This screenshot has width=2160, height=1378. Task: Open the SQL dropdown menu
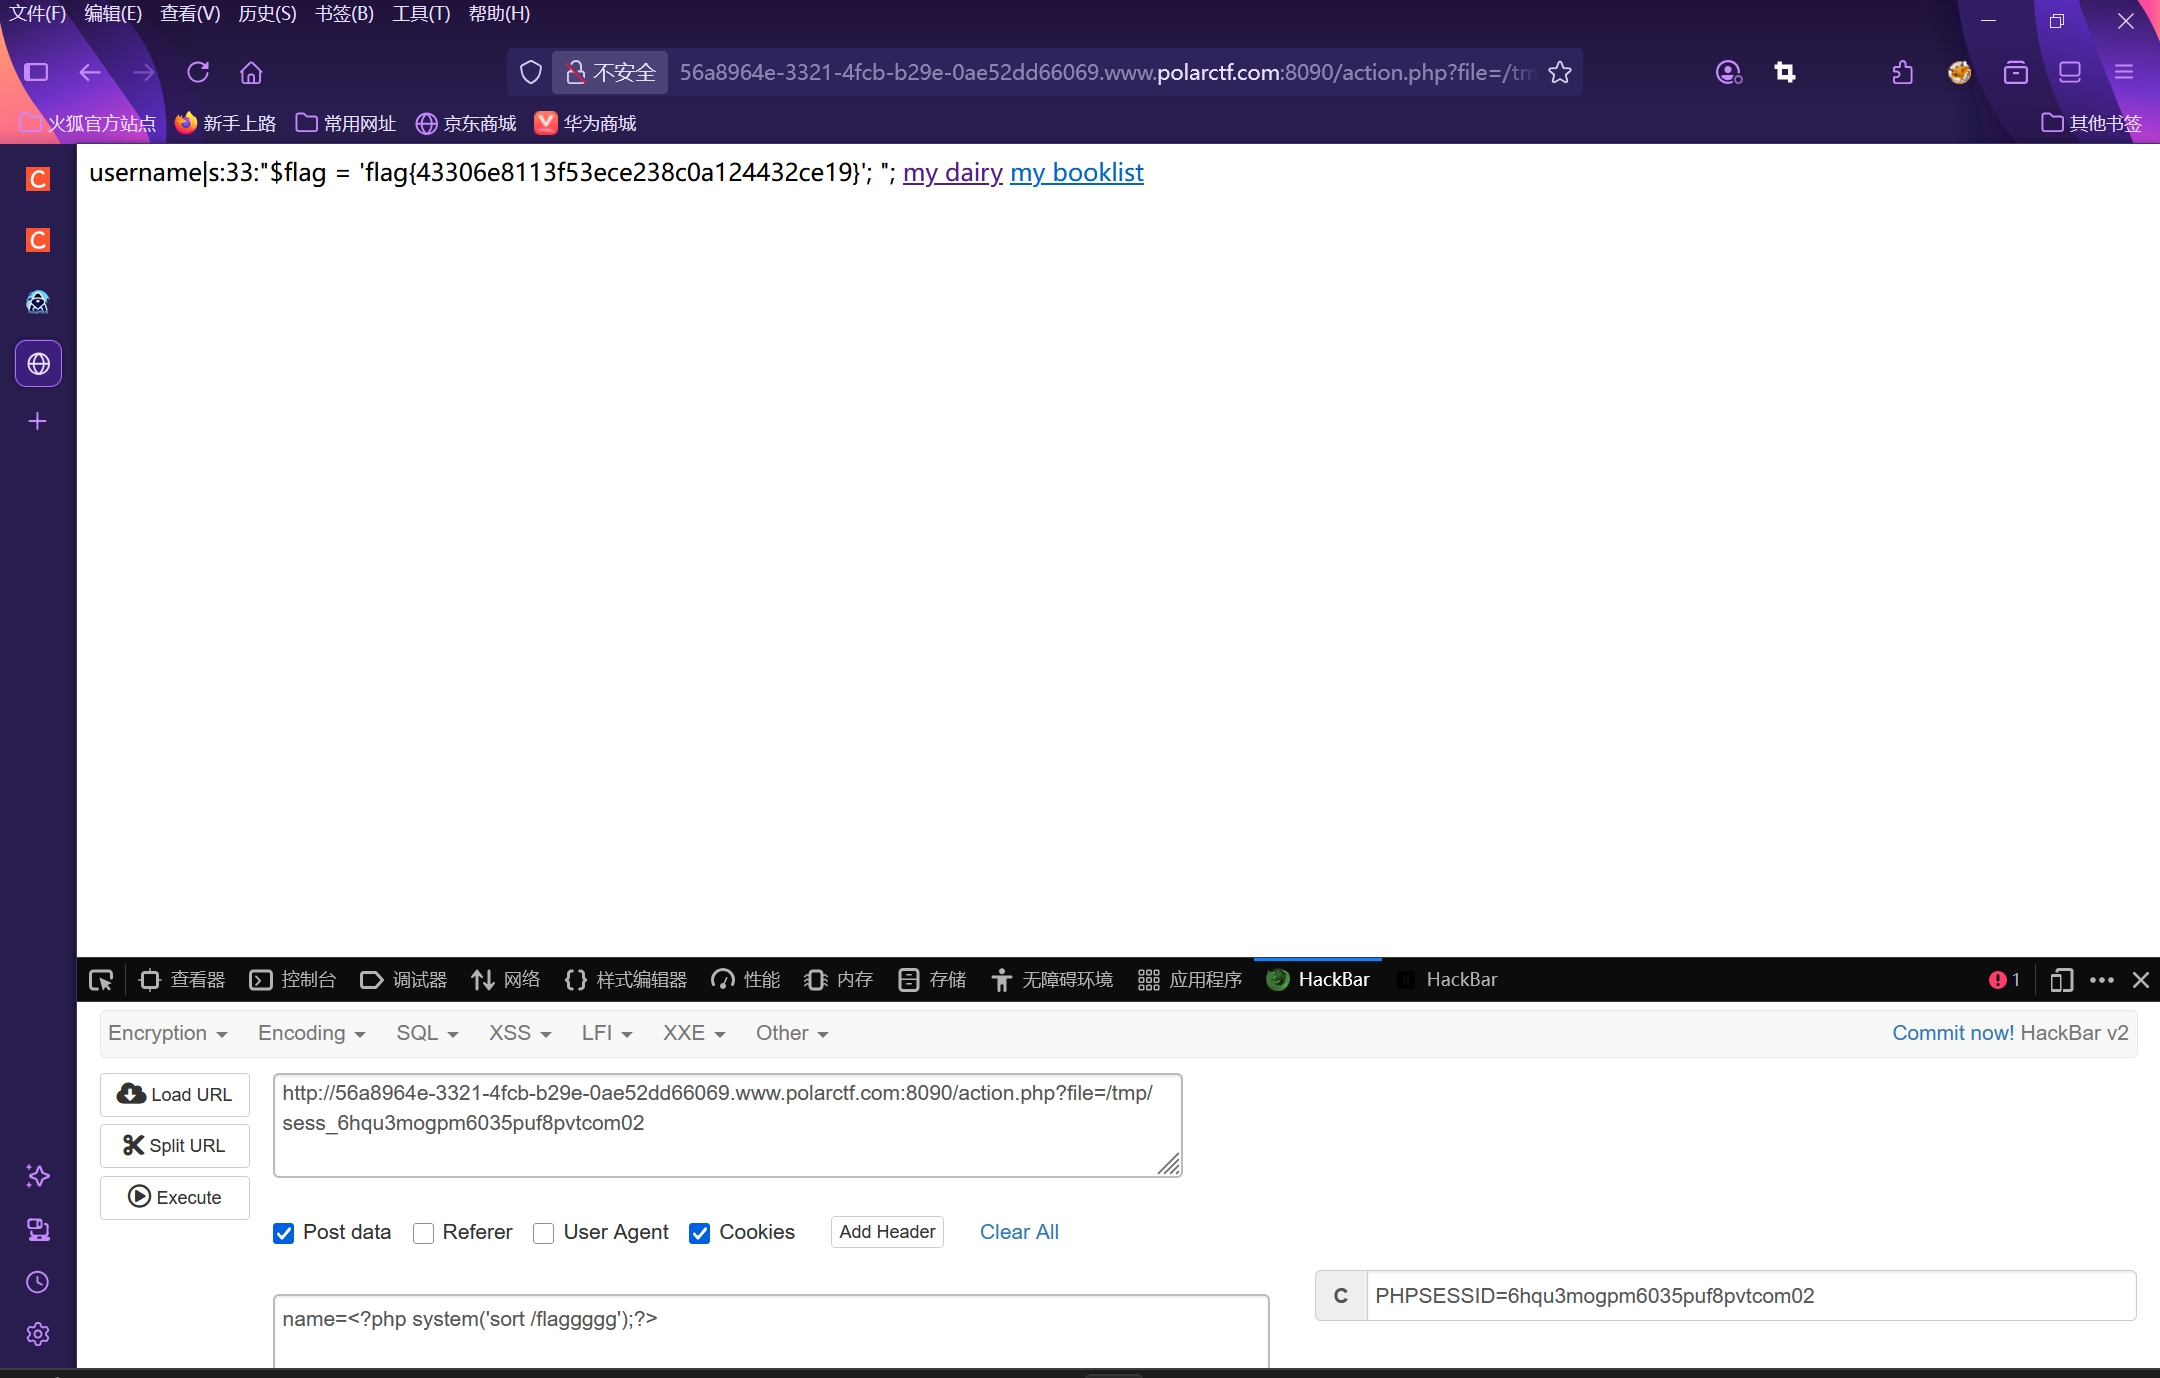[426, 1033]
